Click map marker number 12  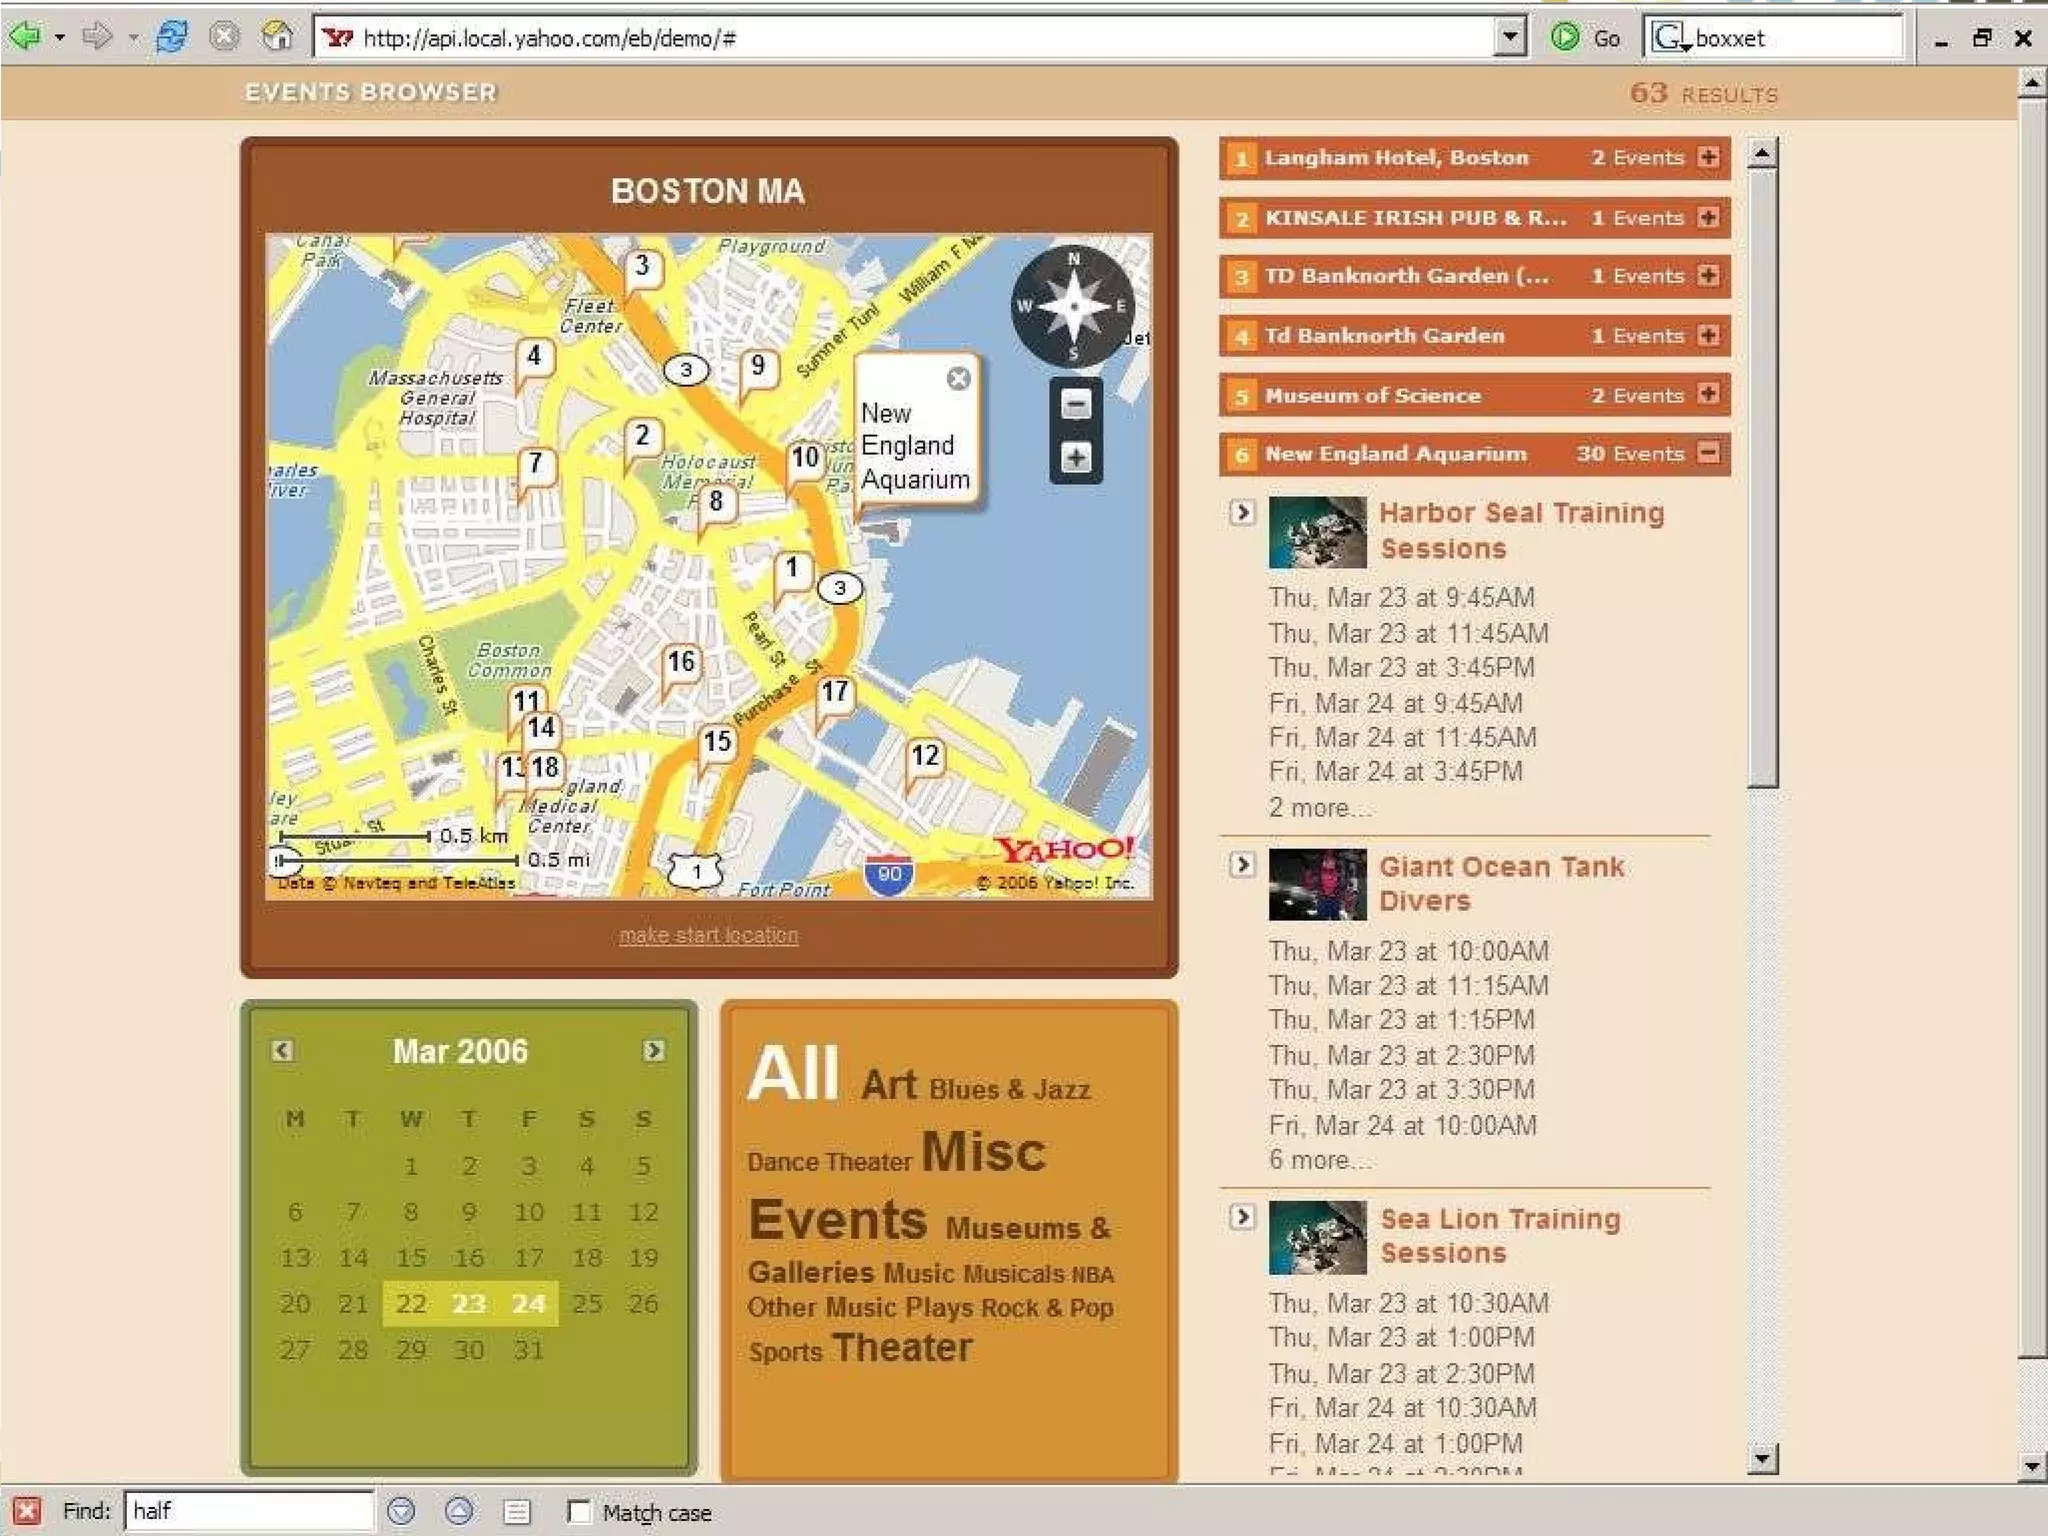pos(924,756)
